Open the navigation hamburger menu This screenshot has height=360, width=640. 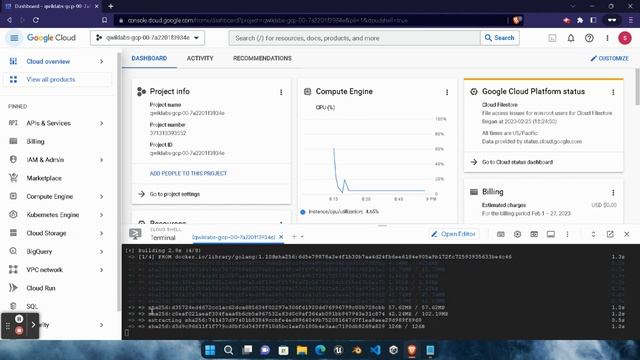[14, 38]
